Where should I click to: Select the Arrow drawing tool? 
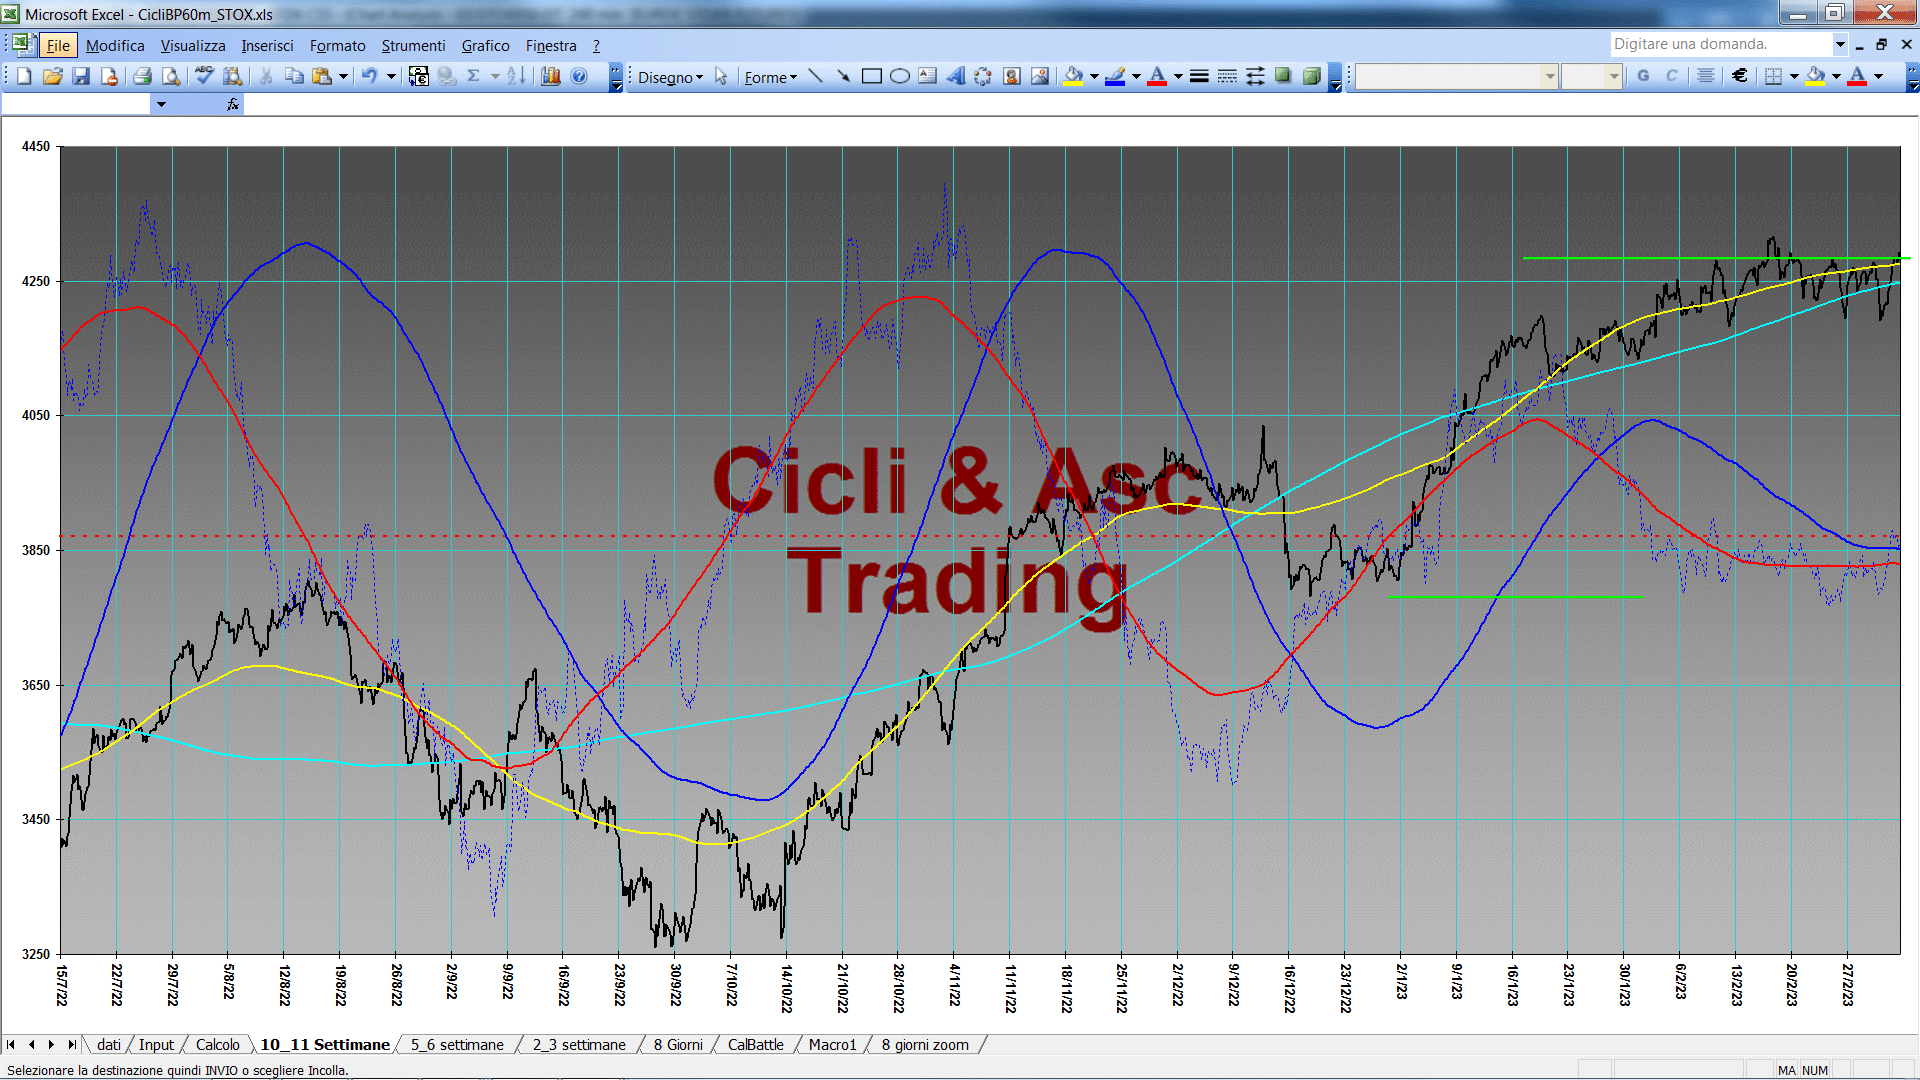click(843, 76)
